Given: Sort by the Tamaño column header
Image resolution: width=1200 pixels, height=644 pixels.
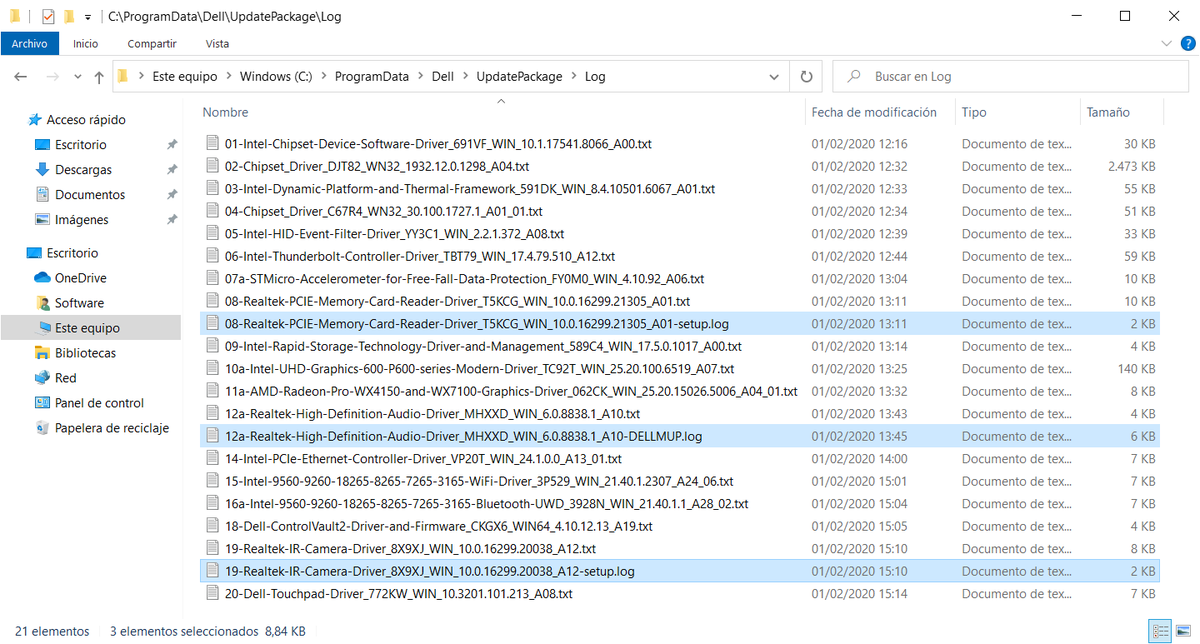Looking at the screenshot, I should [x=1108, y=112].
